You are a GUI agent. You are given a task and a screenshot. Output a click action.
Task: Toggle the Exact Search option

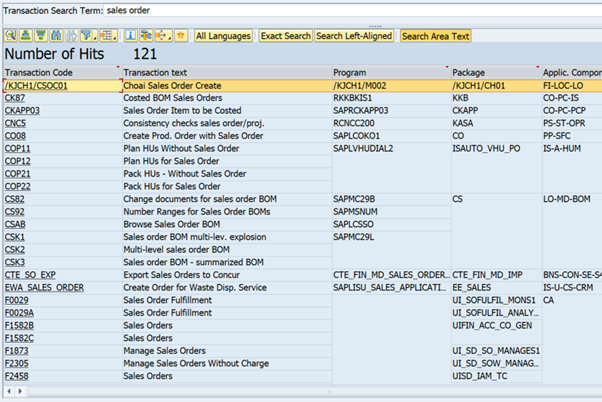pyautogui.click(x=285, y=36)
